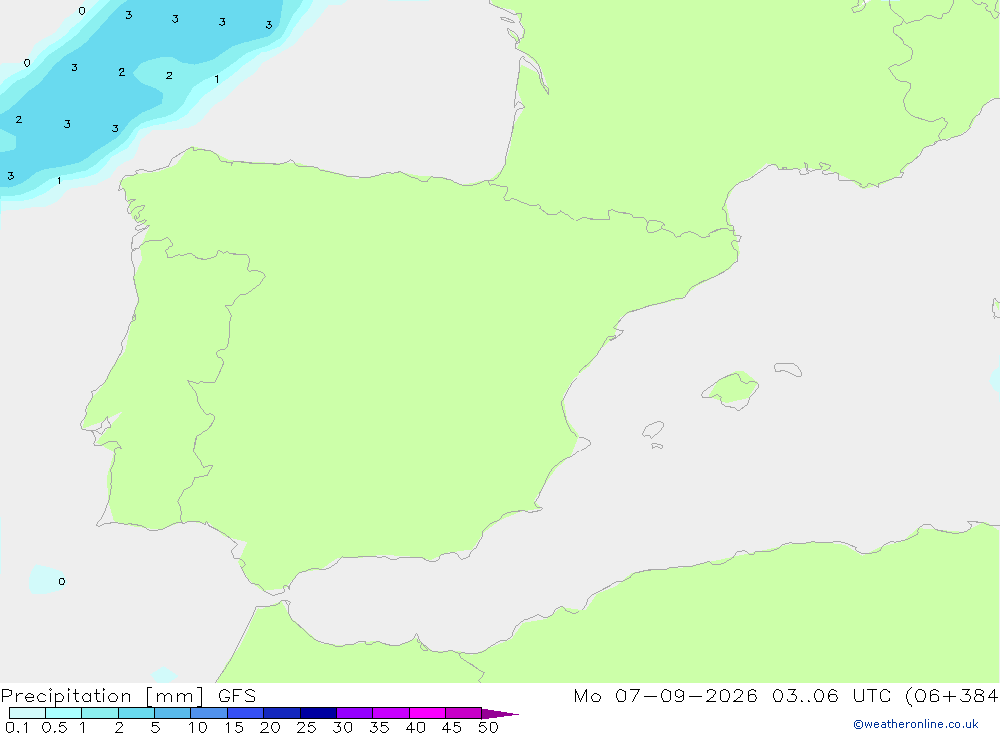1000x733 pixels.
Task: Click the Menorca island outline
Action: point(788,369)
